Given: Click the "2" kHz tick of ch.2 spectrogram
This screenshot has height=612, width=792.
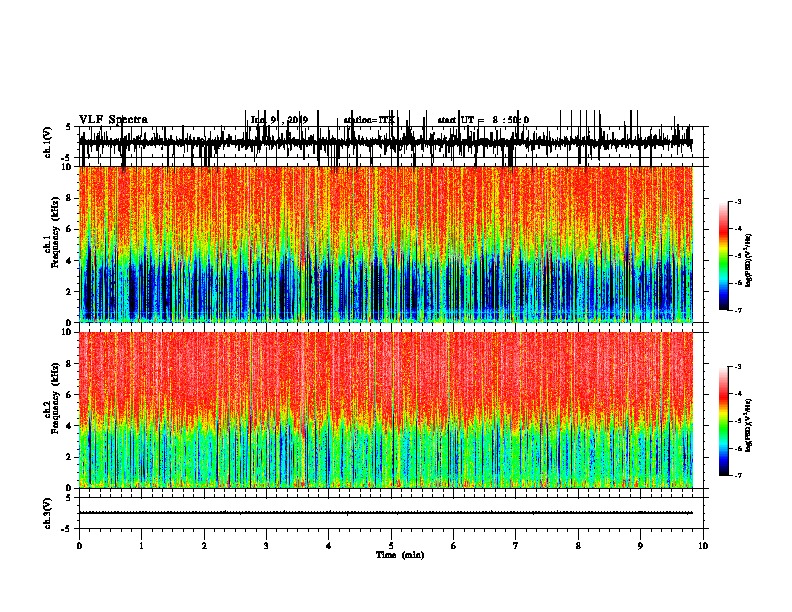Looking at the screenshot, I should pos(70,457).
